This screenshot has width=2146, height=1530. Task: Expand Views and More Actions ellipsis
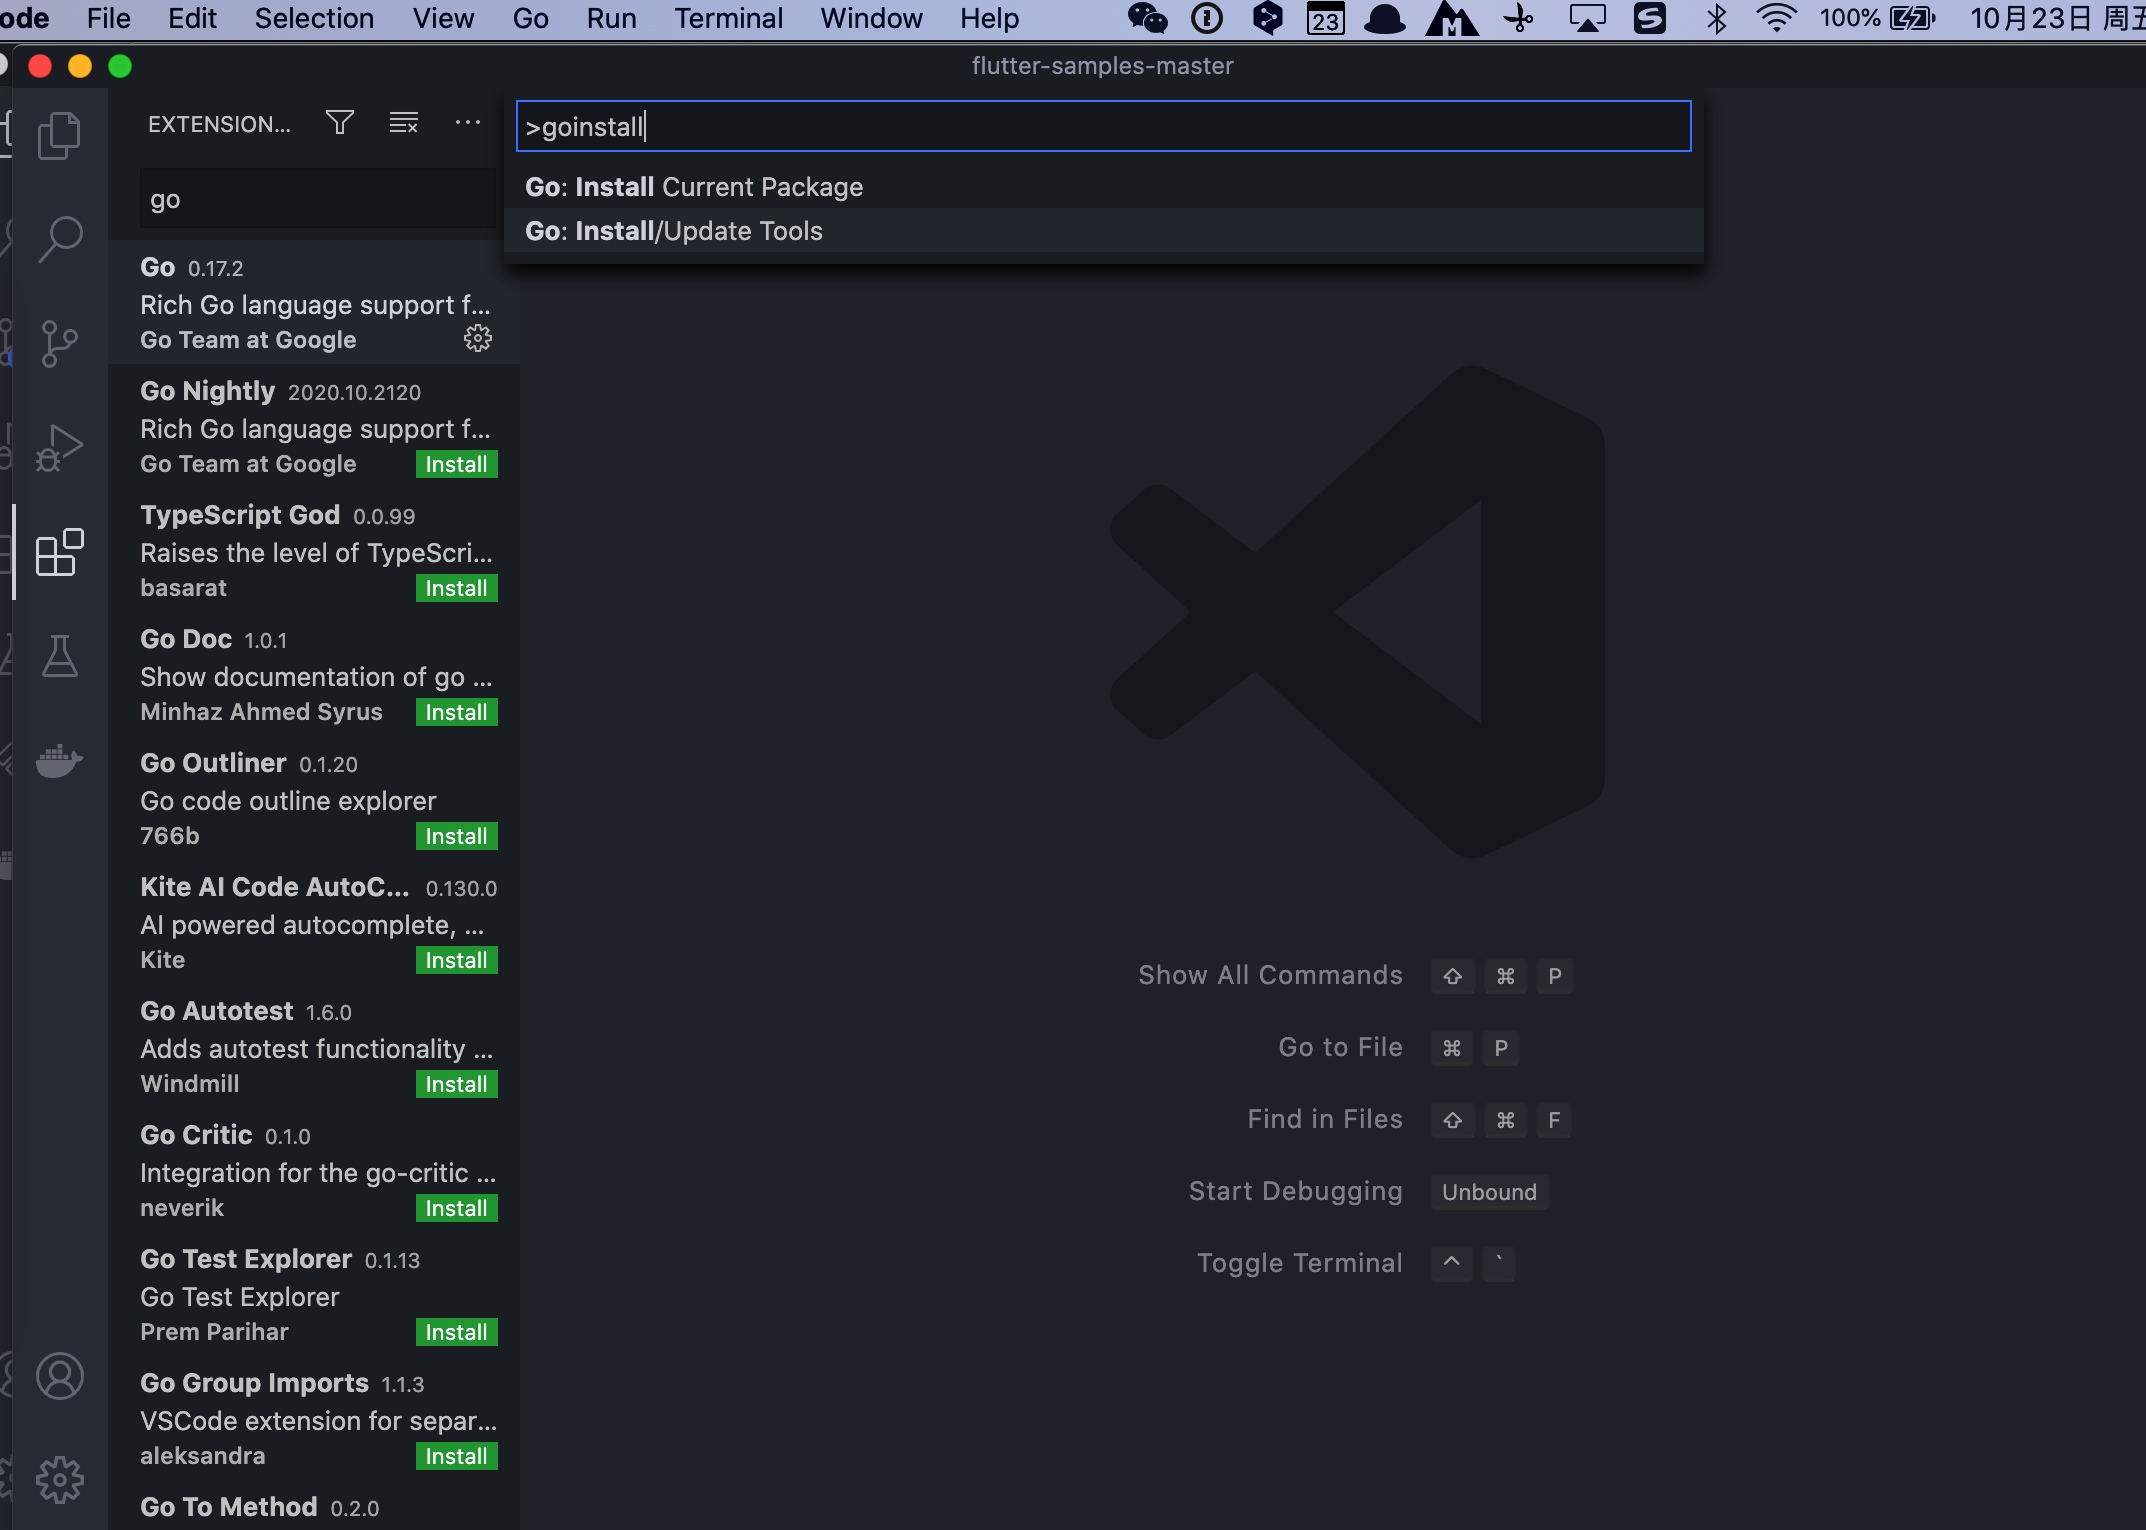click(468, 123)
